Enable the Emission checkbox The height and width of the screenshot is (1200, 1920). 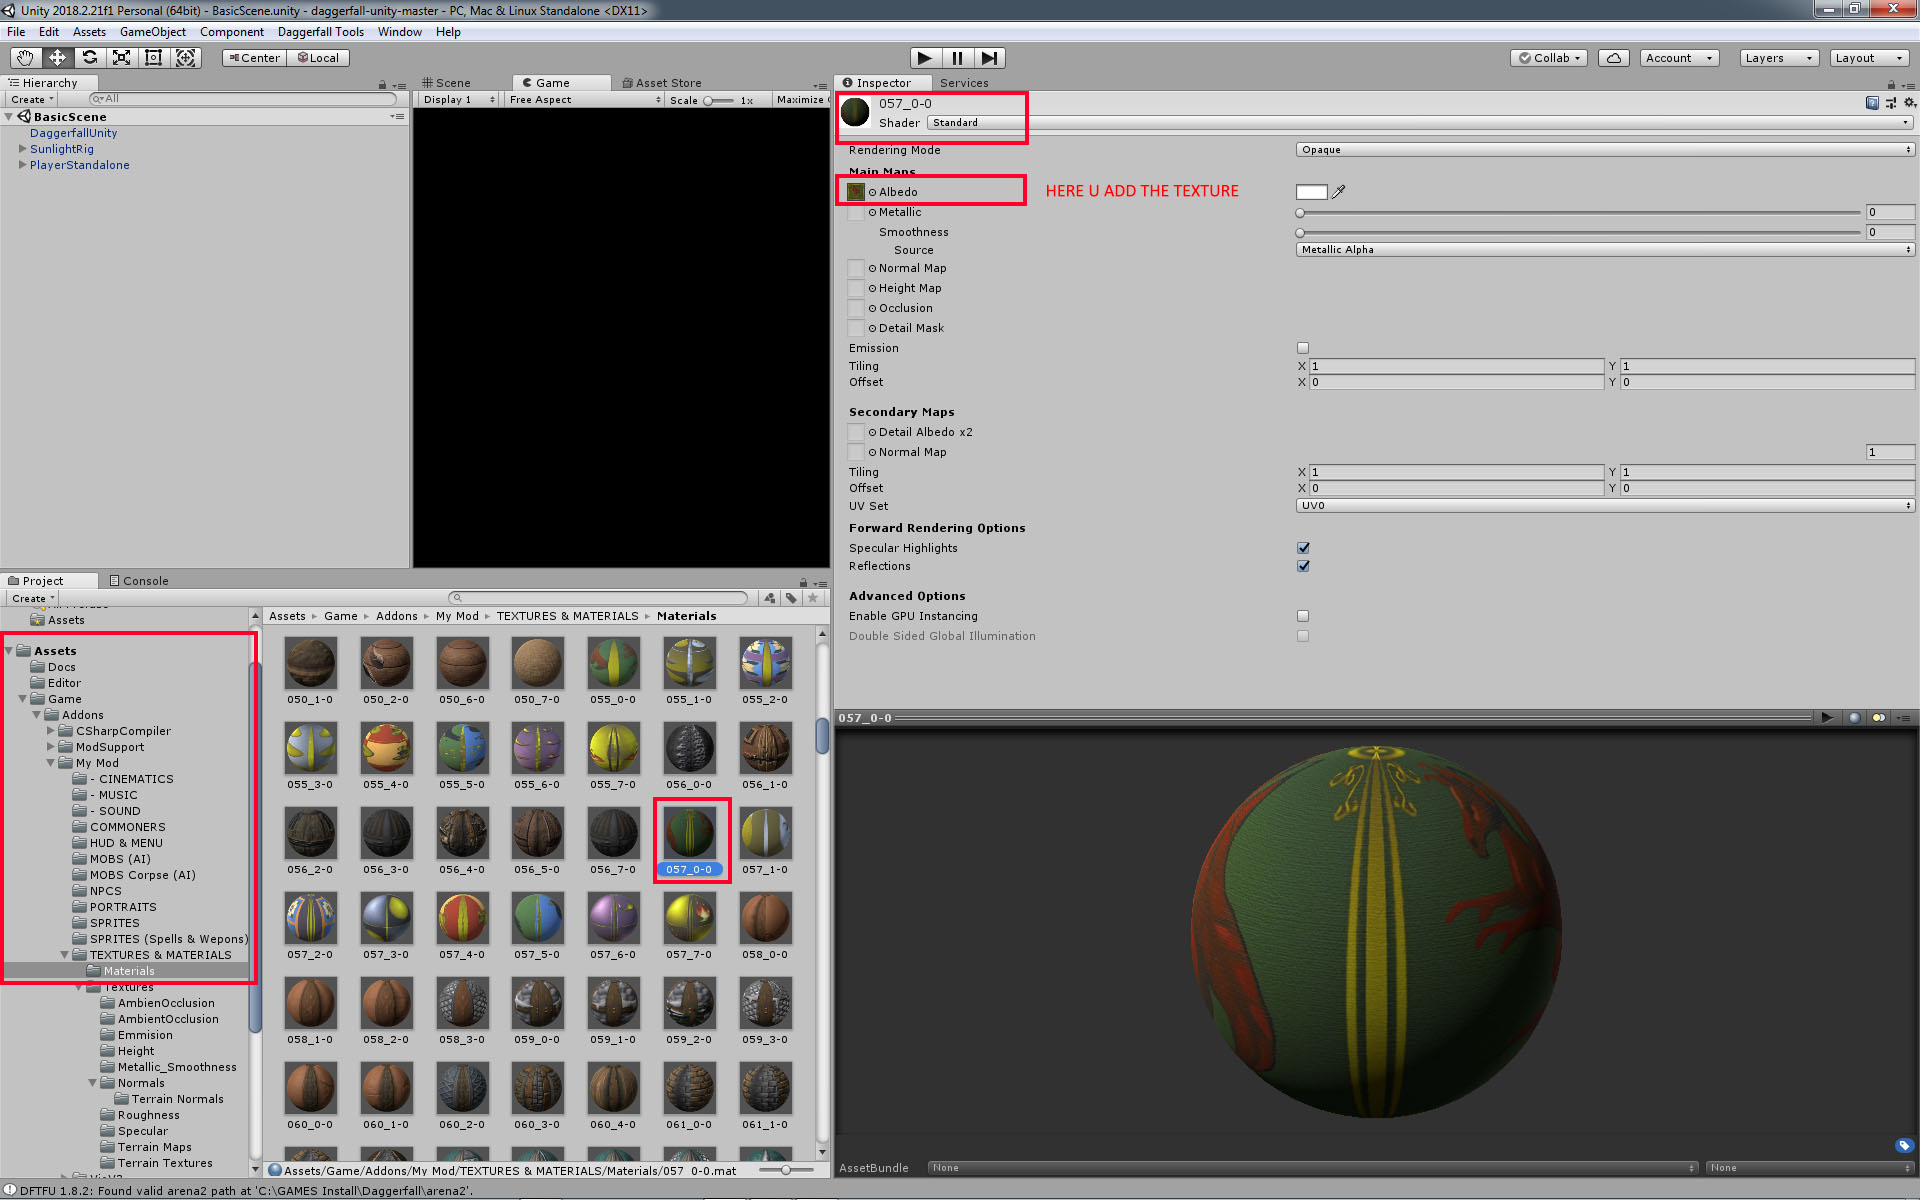point(1303,348)
